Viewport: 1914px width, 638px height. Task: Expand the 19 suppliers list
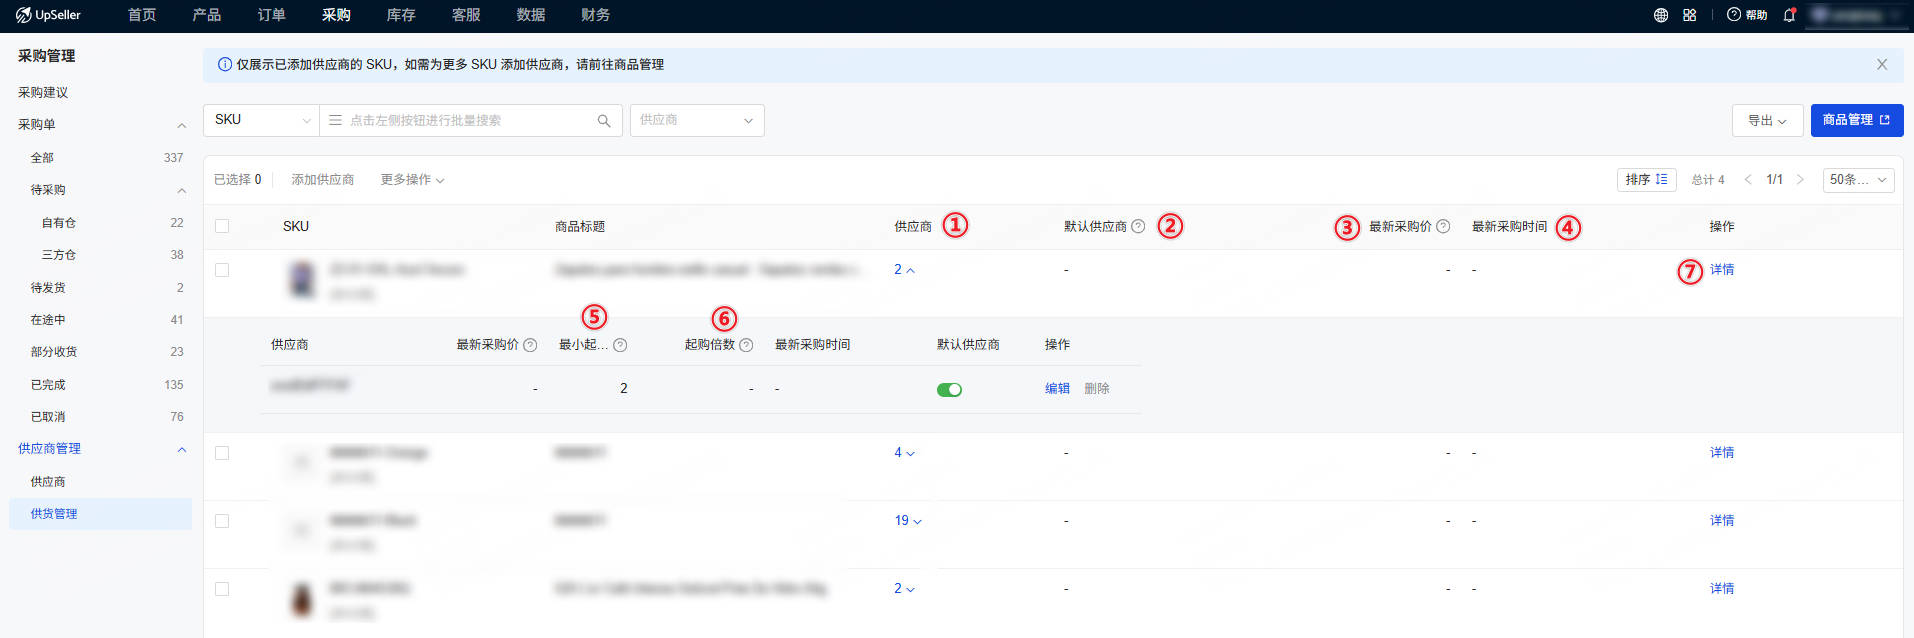(908, 521)
